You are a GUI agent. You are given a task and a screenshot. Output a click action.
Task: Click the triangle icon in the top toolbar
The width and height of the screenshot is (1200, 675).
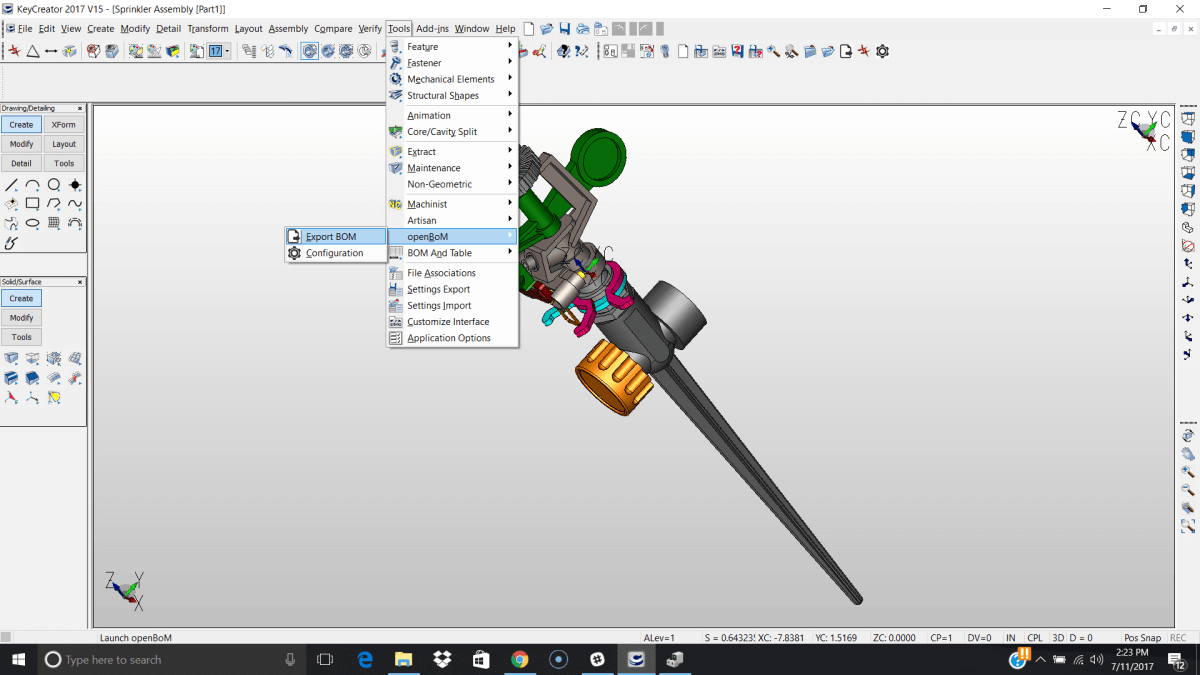click(x=32, y=51)
